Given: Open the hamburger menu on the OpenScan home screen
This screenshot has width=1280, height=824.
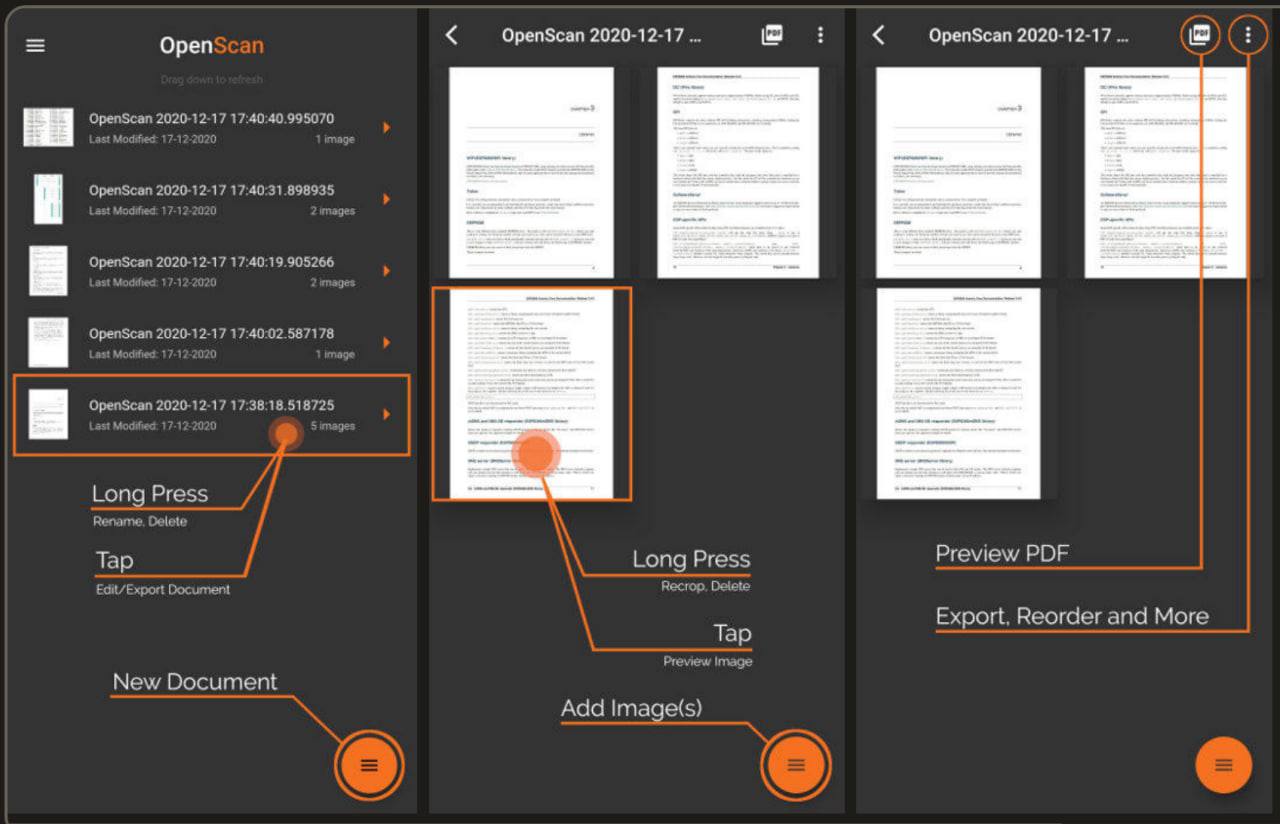Looking at the screenshot, I should coord(35,46).
